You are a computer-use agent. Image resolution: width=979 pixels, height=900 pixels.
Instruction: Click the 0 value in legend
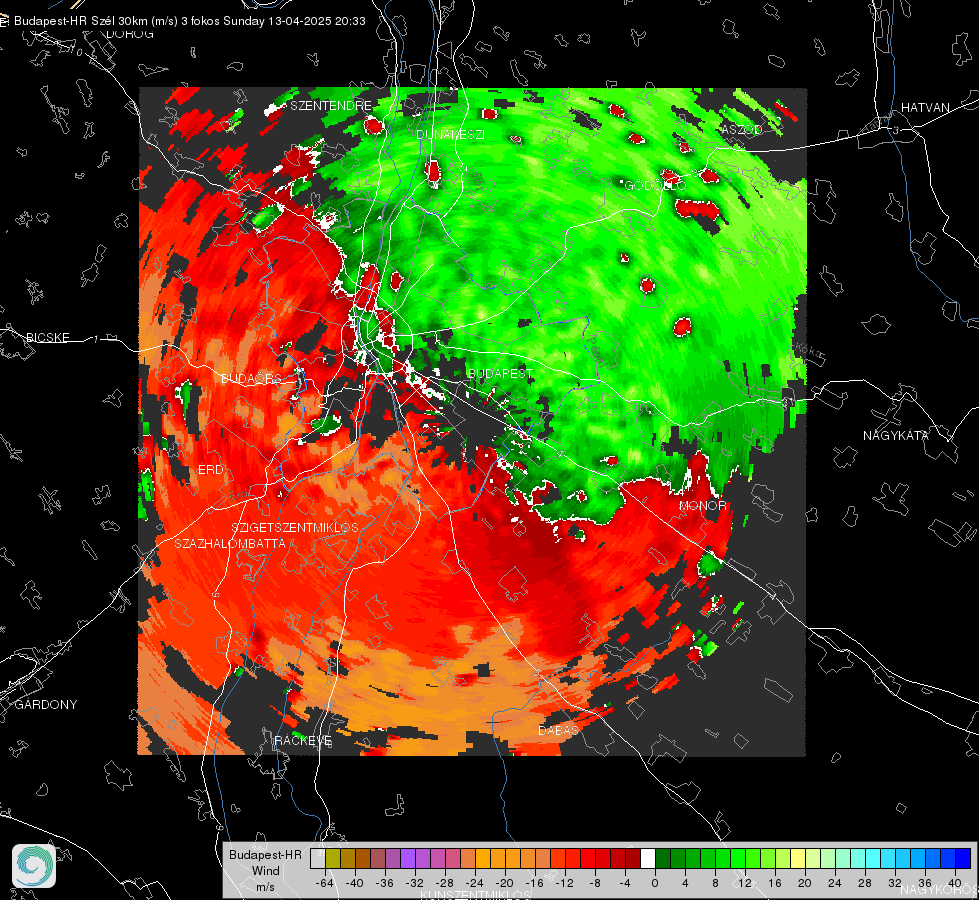click(655, 883)
